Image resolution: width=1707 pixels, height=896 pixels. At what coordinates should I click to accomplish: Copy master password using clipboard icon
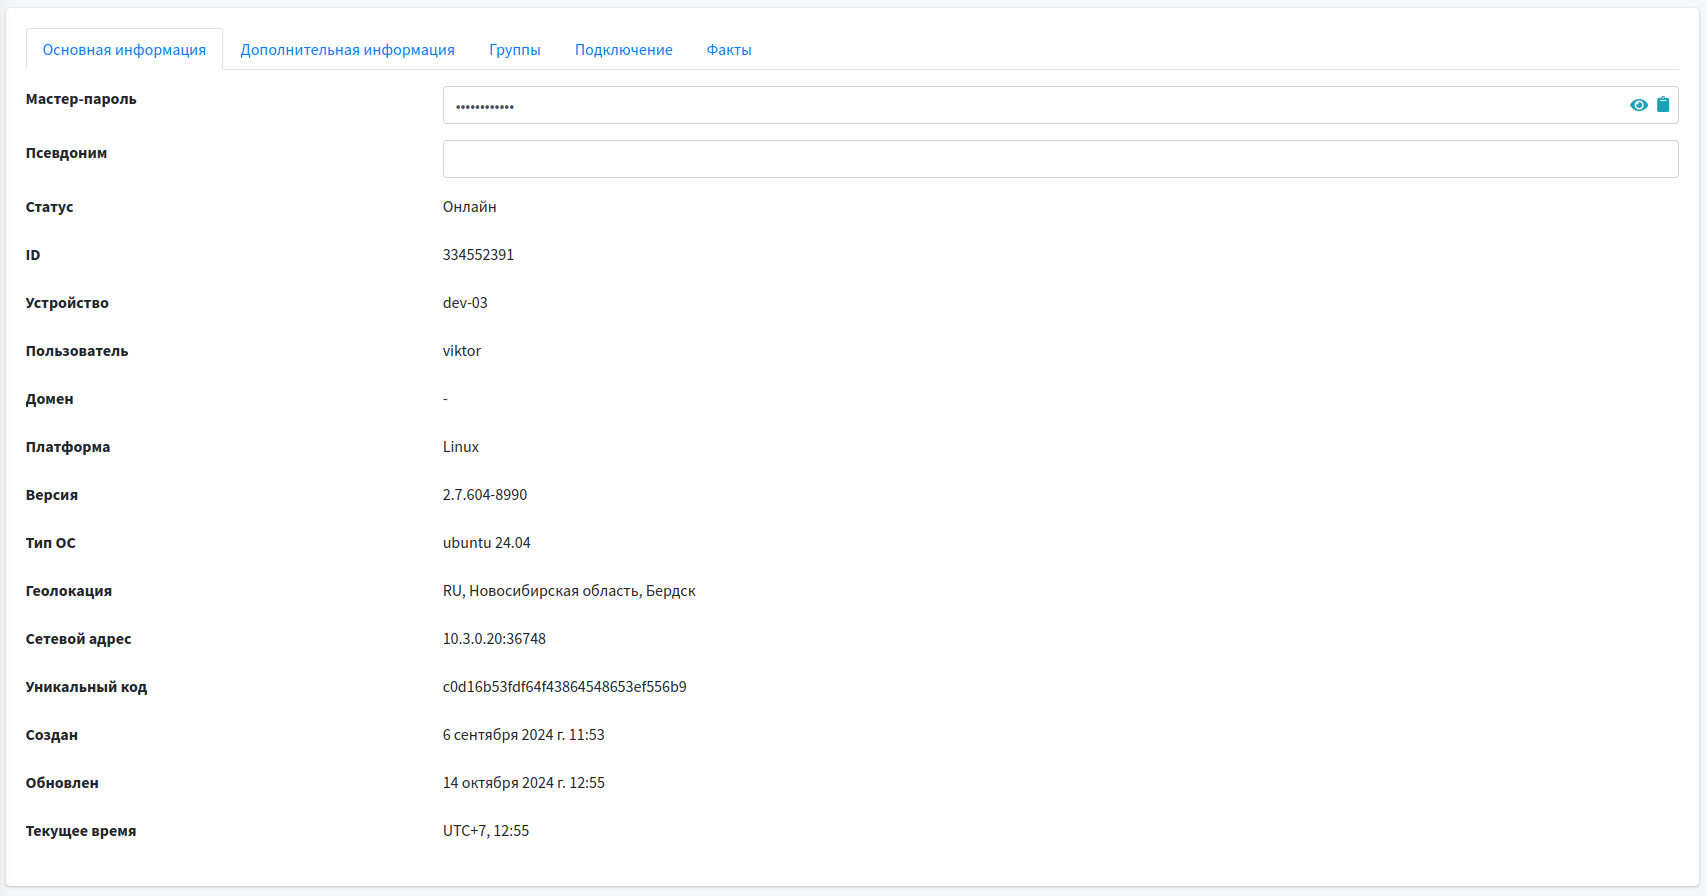(1663, 105)
